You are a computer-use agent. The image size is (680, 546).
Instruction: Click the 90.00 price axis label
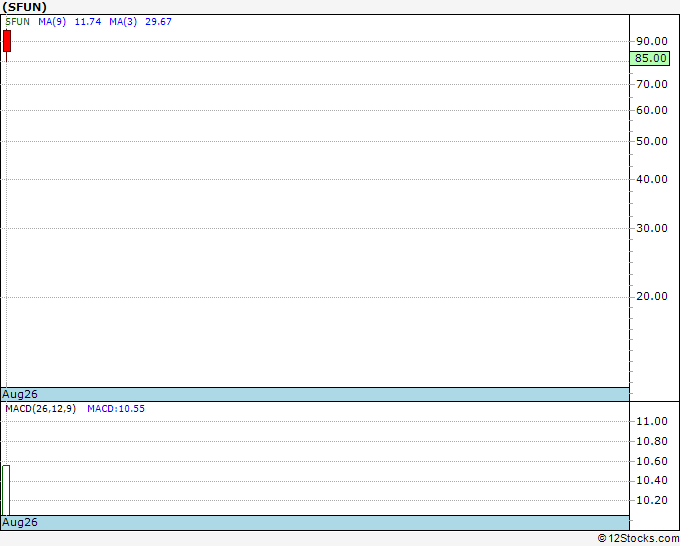[x=652, y=41]
